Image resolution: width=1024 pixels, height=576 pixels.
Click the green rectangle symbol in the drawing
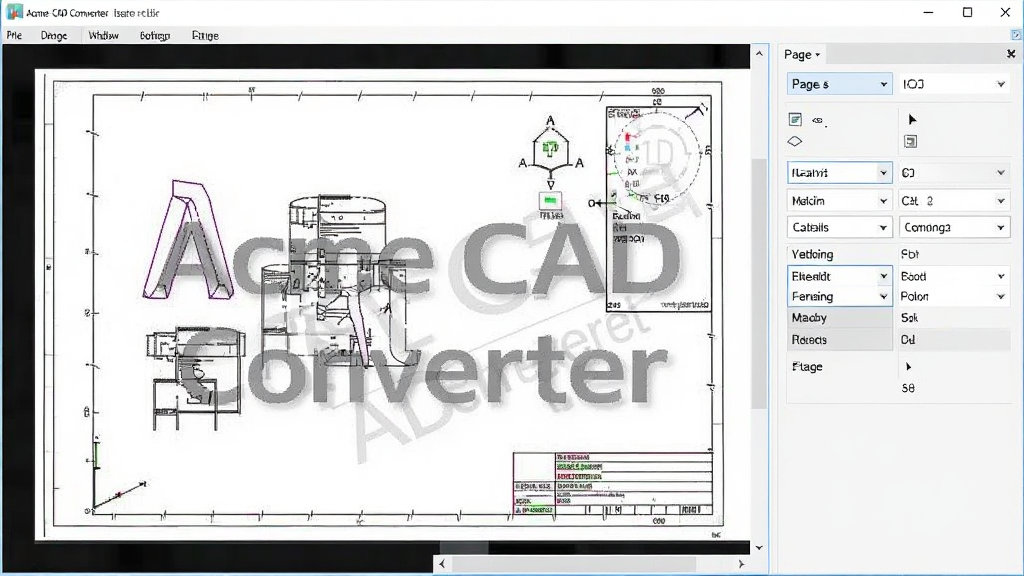[x=550, y=200]
